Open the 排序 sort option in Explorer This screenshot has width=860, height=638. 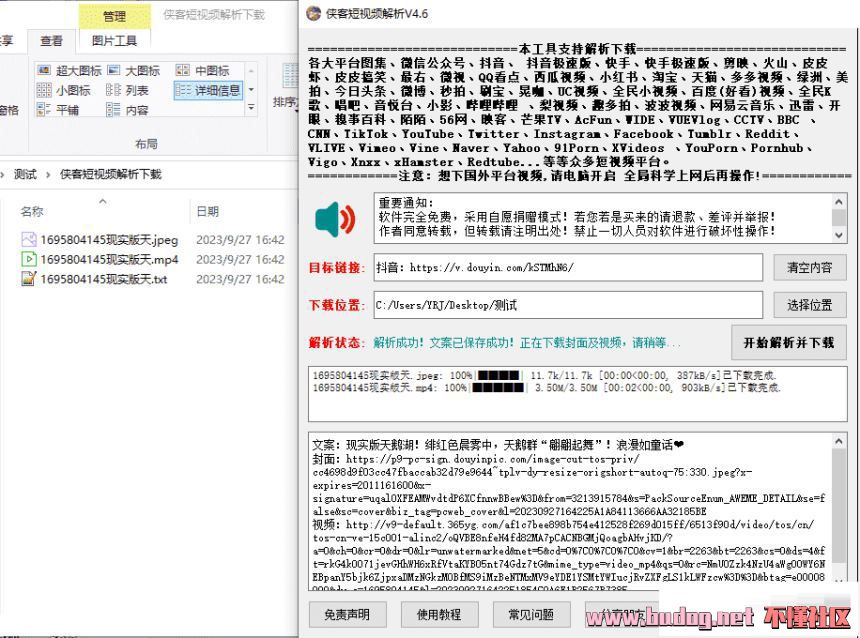pyautogui.click(x=285, y=88)
